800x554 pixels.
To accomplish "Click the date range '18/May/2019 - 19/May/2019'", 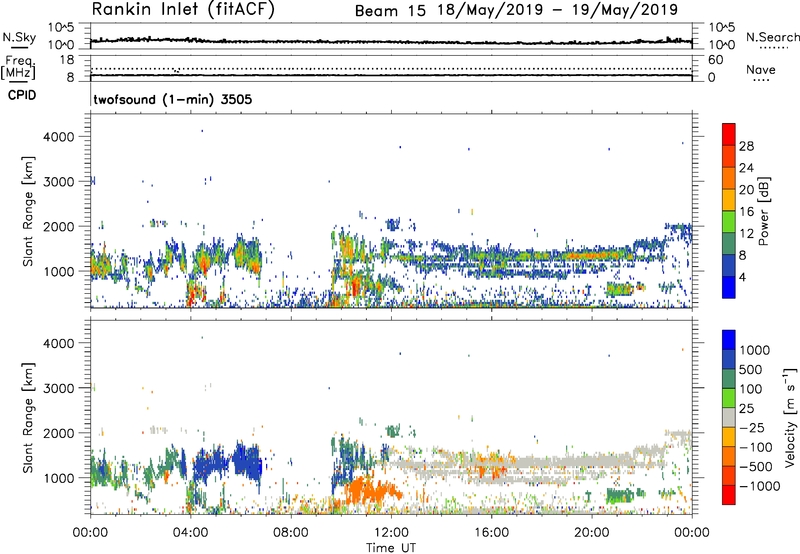I will click(557, 10).
